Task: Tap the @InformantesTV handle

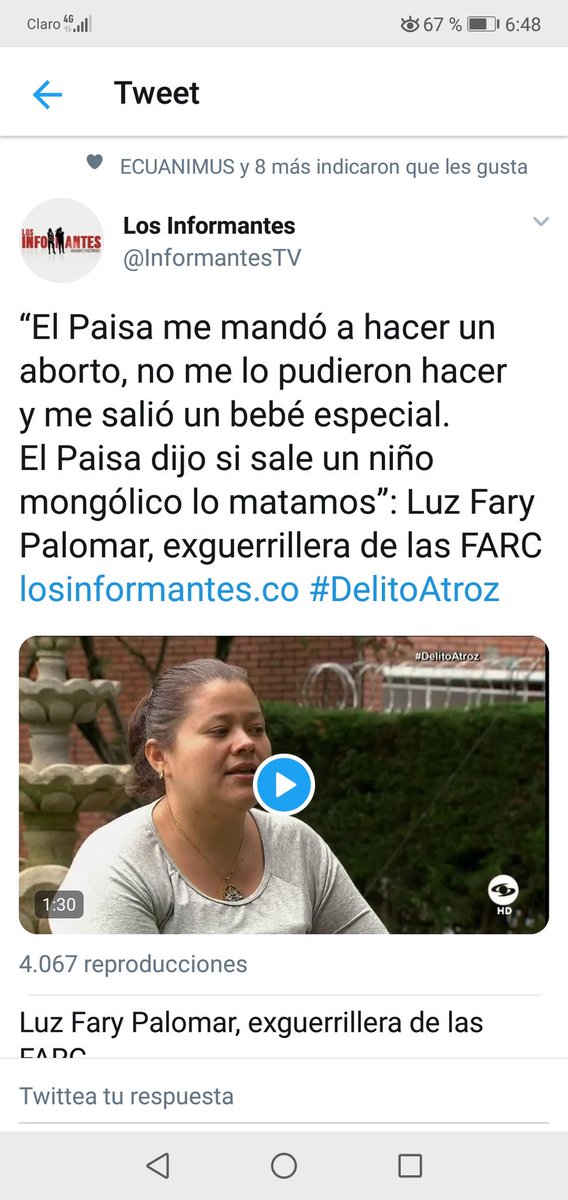Action: pyautogui.click(x=212, y=258)
